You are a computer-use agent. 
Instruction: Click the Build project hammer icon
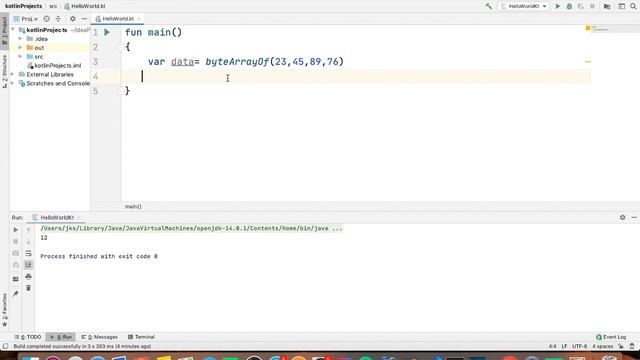[x=489, y=6]
